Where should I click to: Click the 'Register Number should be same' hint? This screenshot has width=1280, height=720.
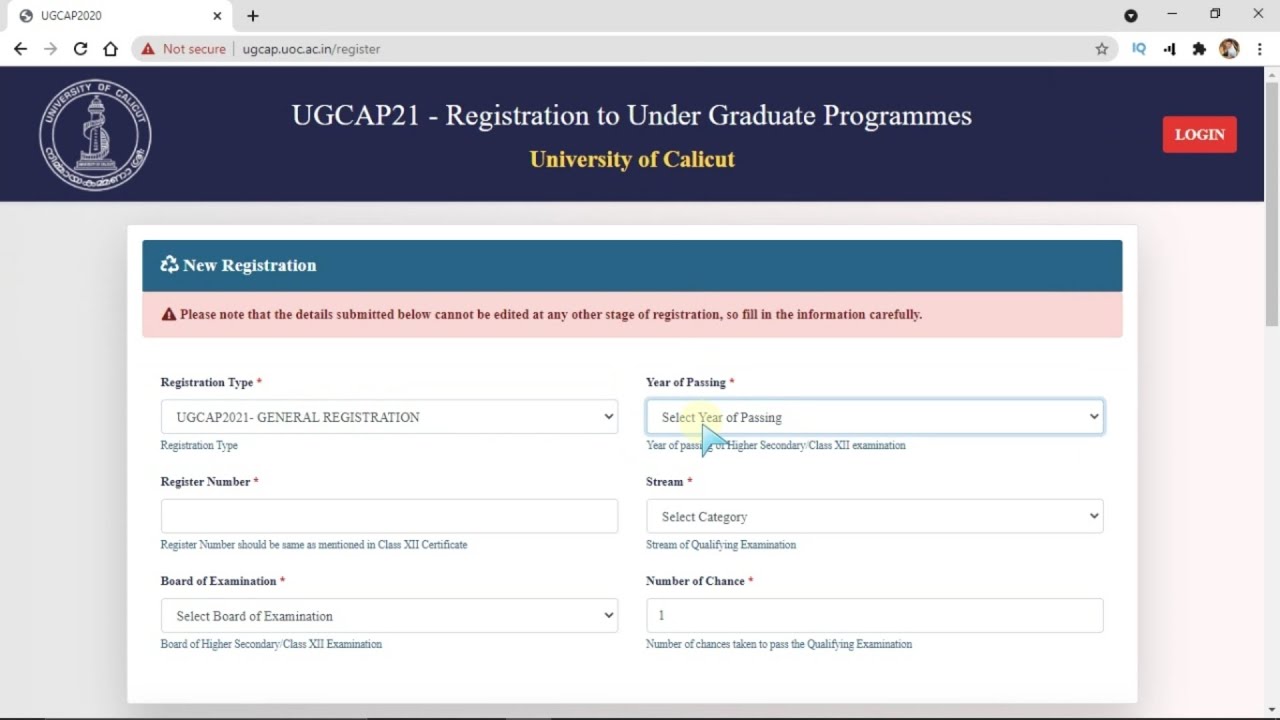tap(314, 545)
